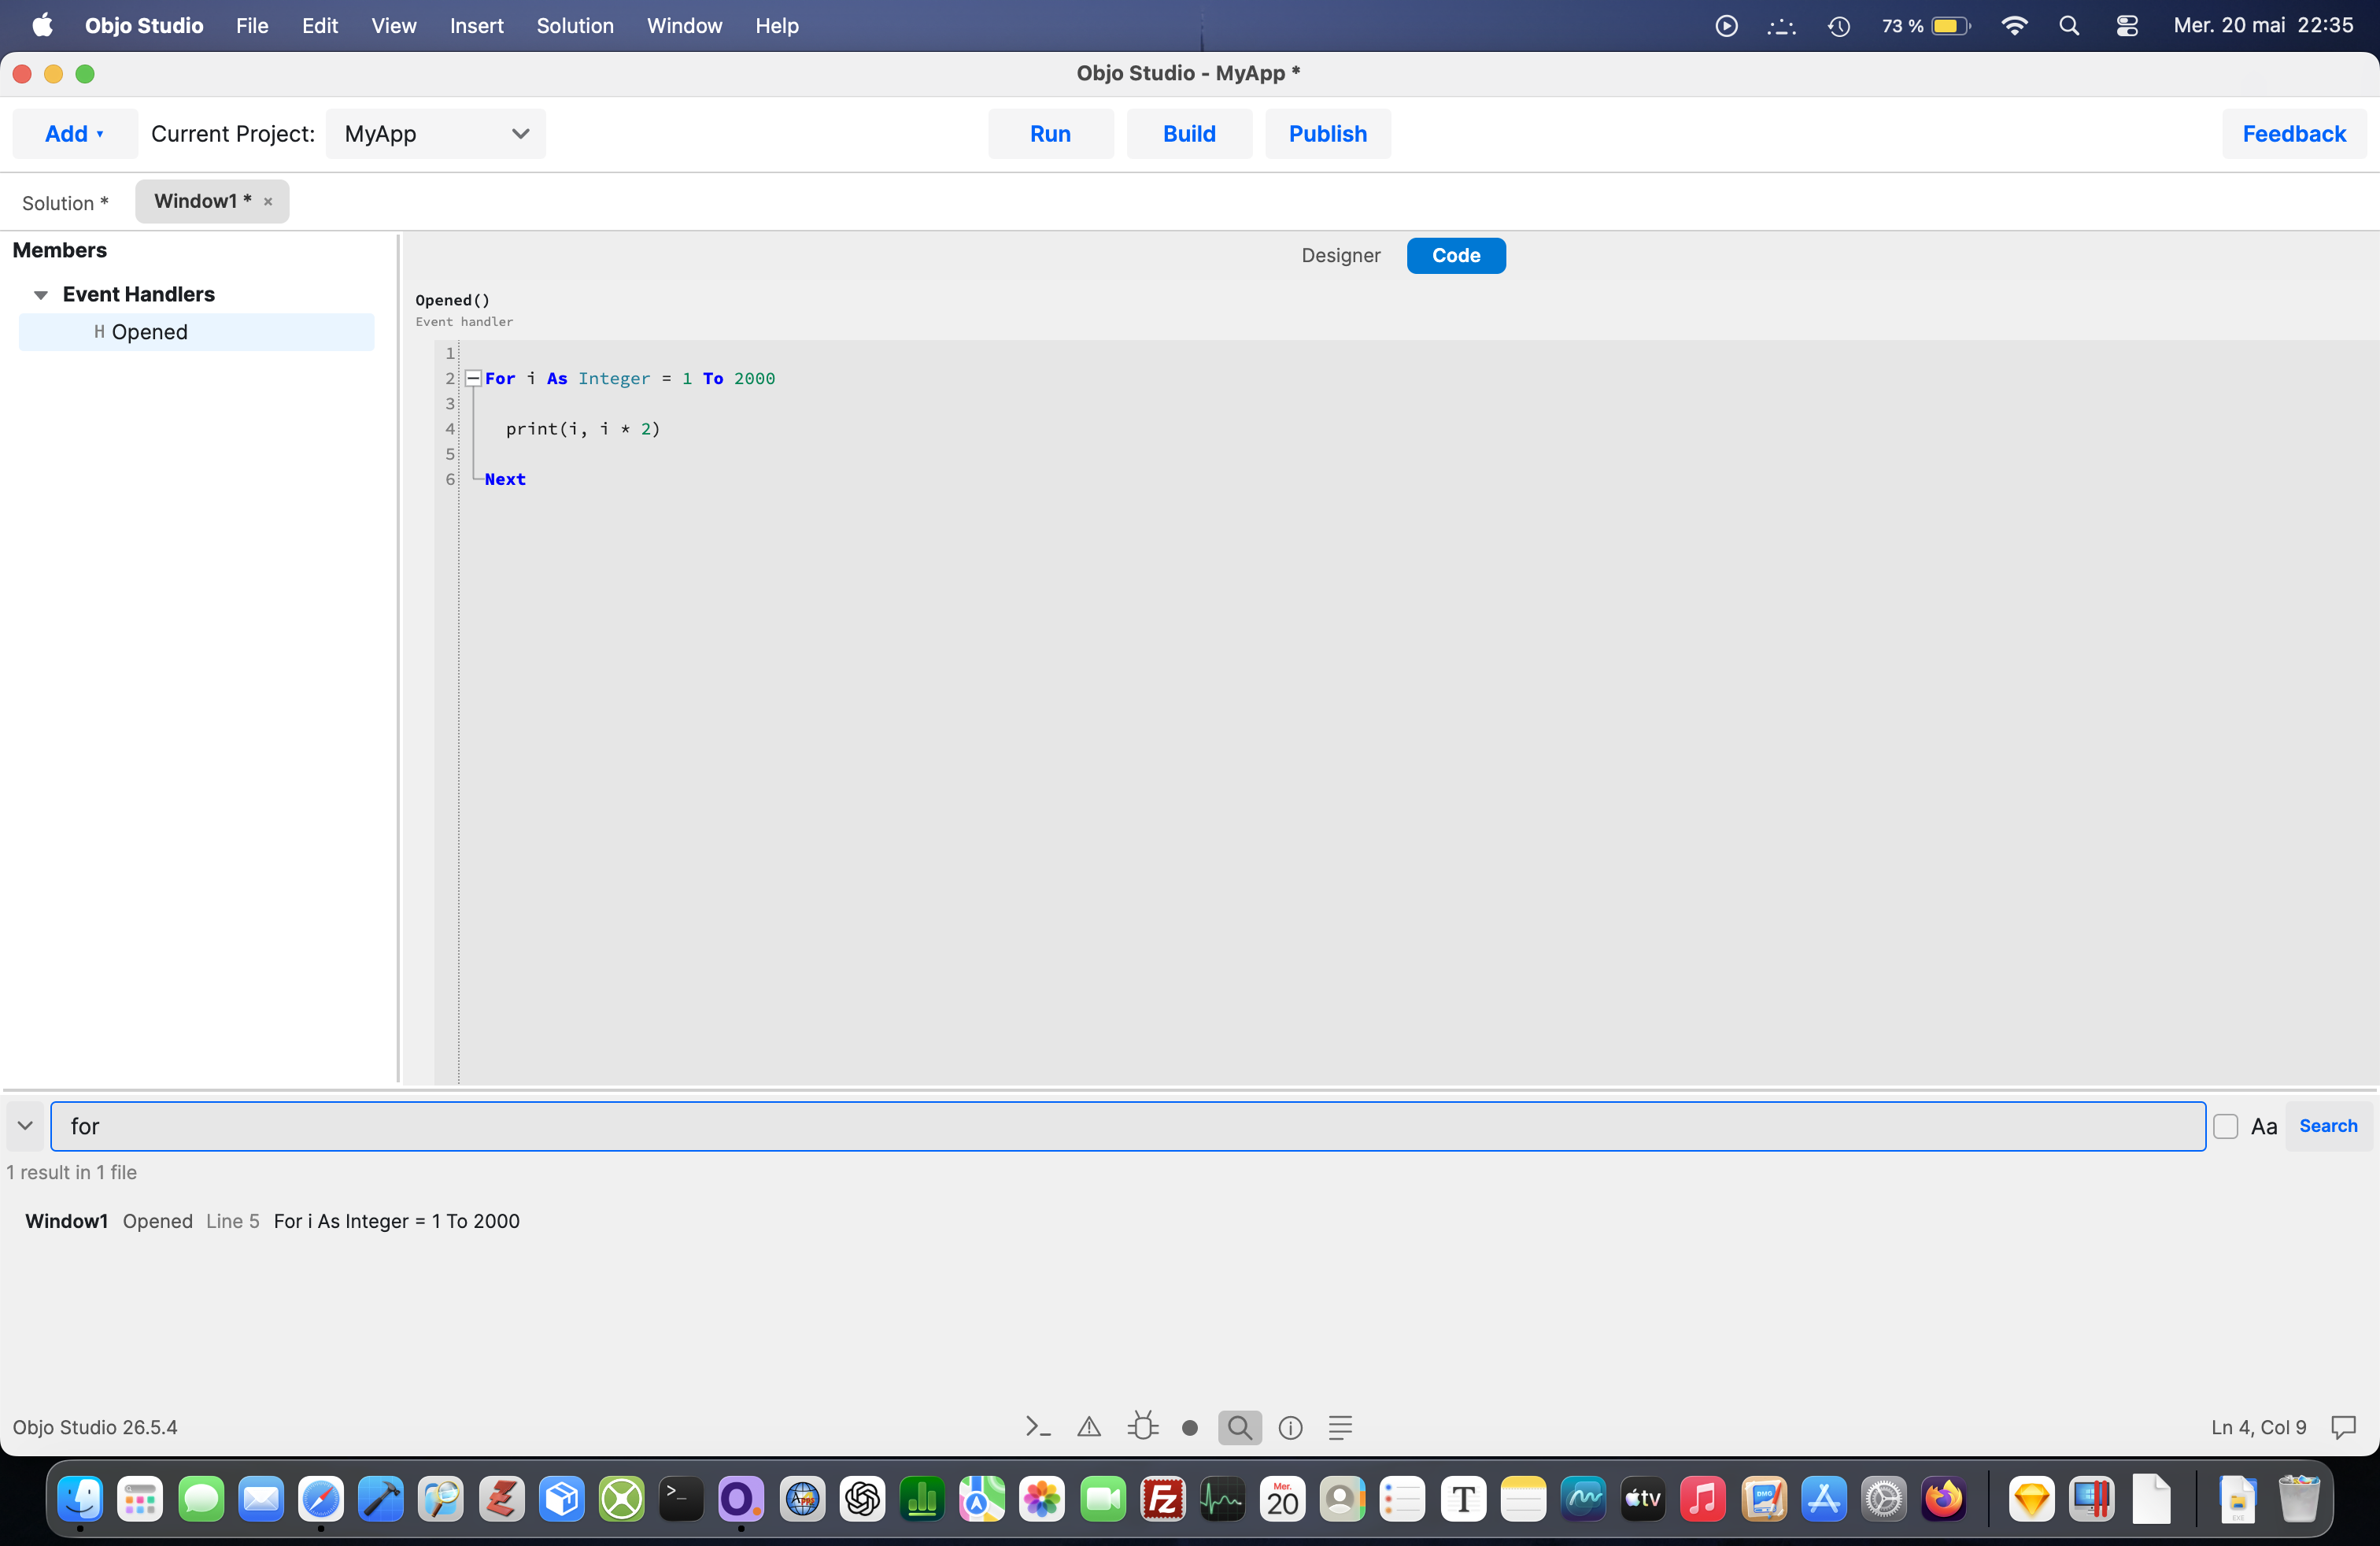The image size is (2380, 1546).
Task: Click the Time Machine clock icon
Action: coord(1839,26)
